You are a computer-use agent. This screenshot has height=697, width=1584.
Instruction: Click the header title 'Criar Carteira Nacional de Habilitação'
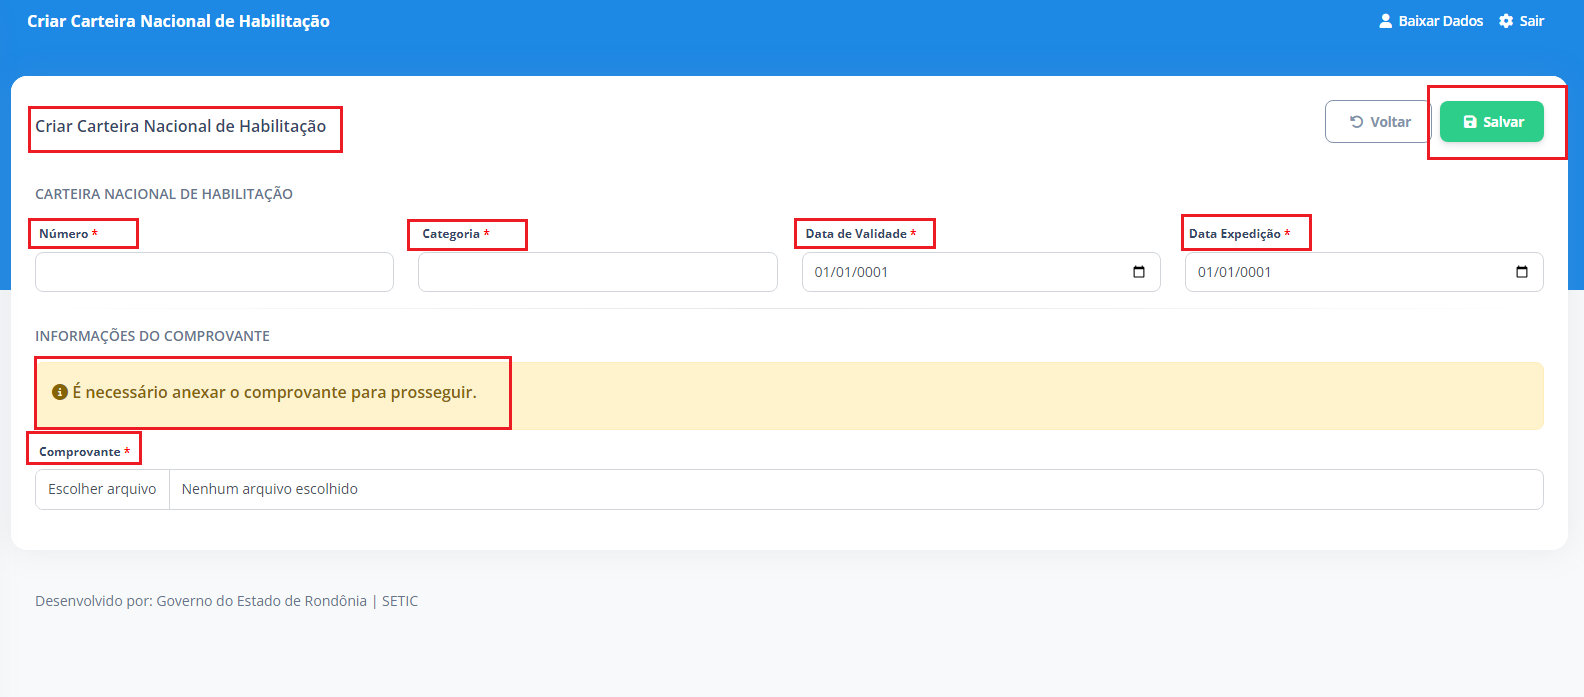pos(178,21)
